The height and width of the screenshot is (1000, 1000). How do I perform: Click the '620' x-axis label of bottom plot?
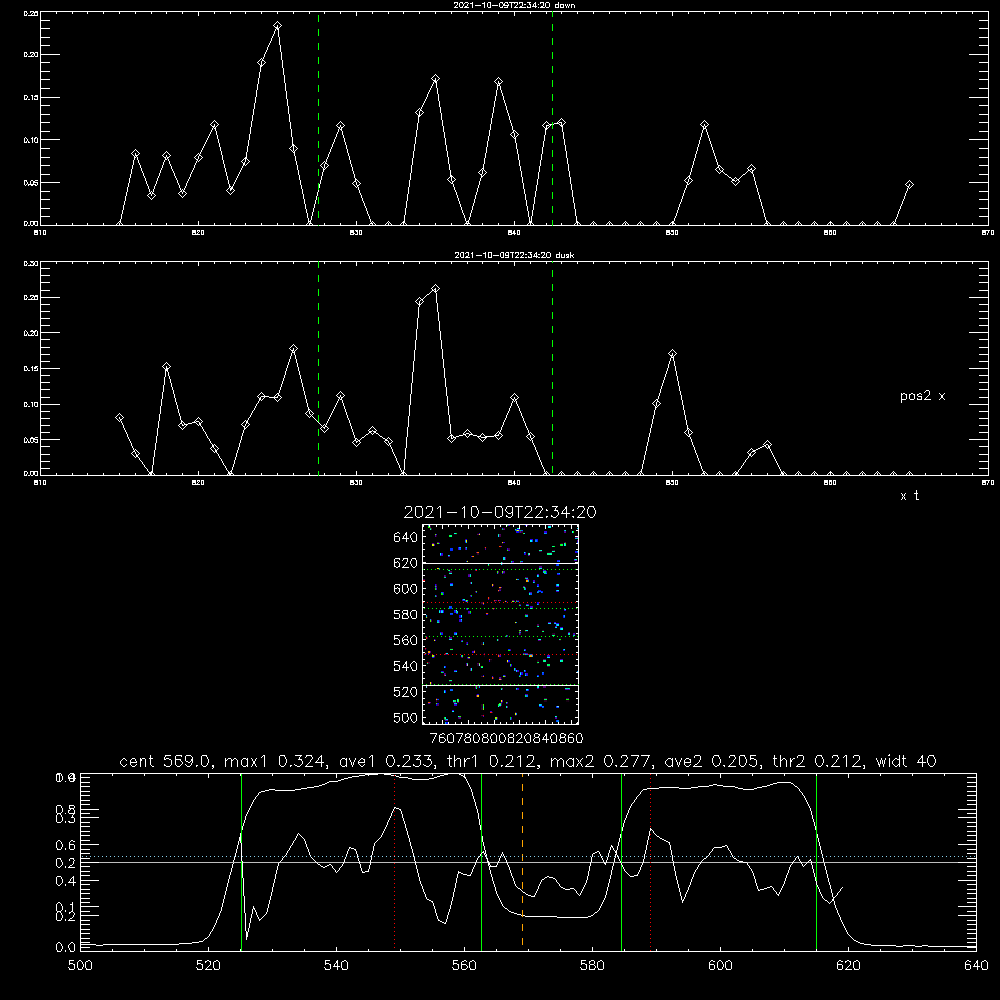coord(848,966)
